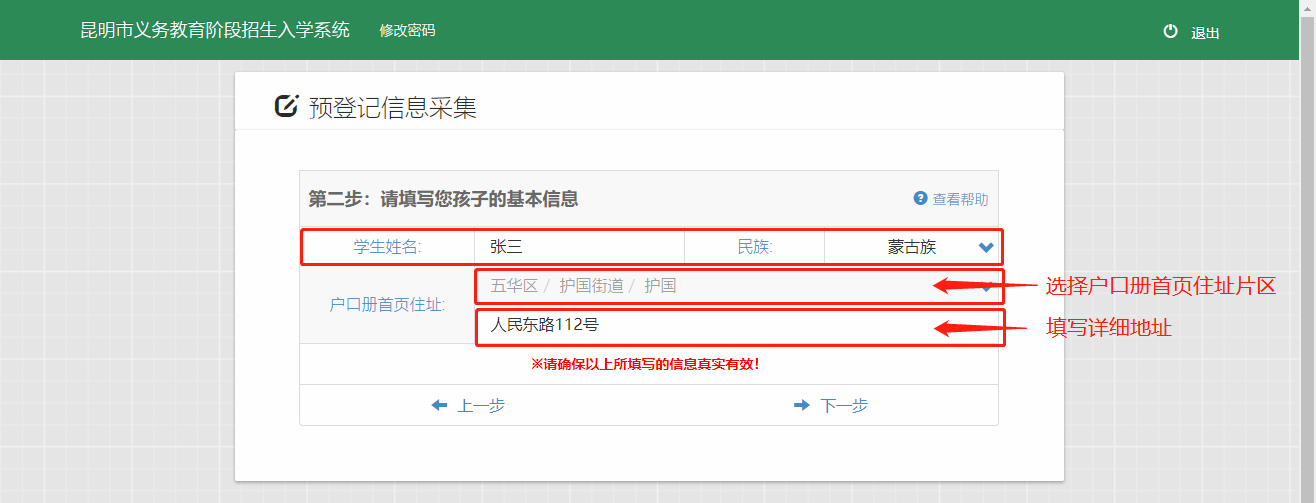Click the chevron arrow of address area selector
Screen dimensions: 1316x503
987,287
